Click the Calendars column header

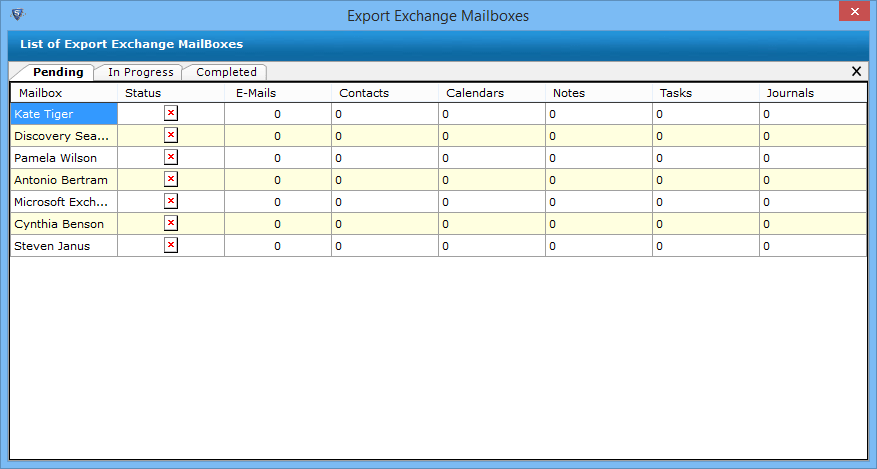492,93
